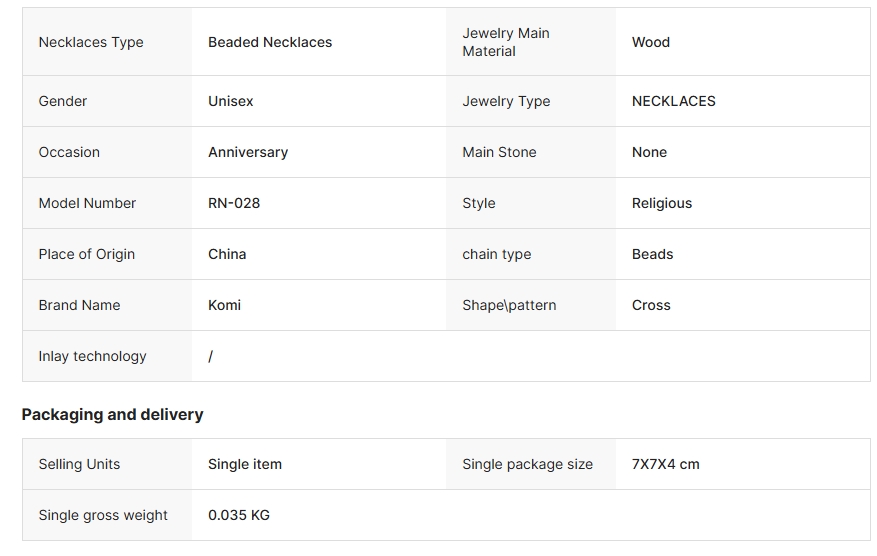Click the Religious style value
The image size is (877, 556).
(x=662, y=203)
